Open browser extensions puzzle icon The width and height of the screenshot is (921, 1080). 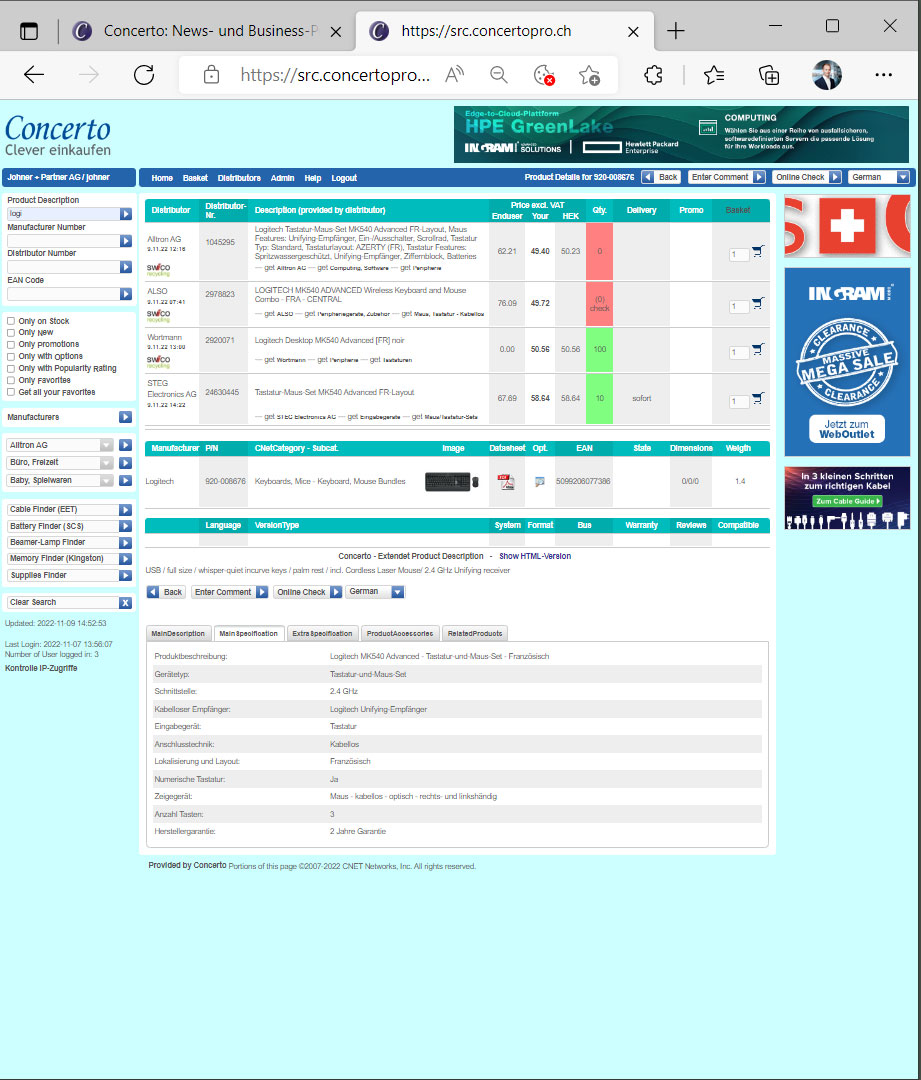tap(653, 75)
